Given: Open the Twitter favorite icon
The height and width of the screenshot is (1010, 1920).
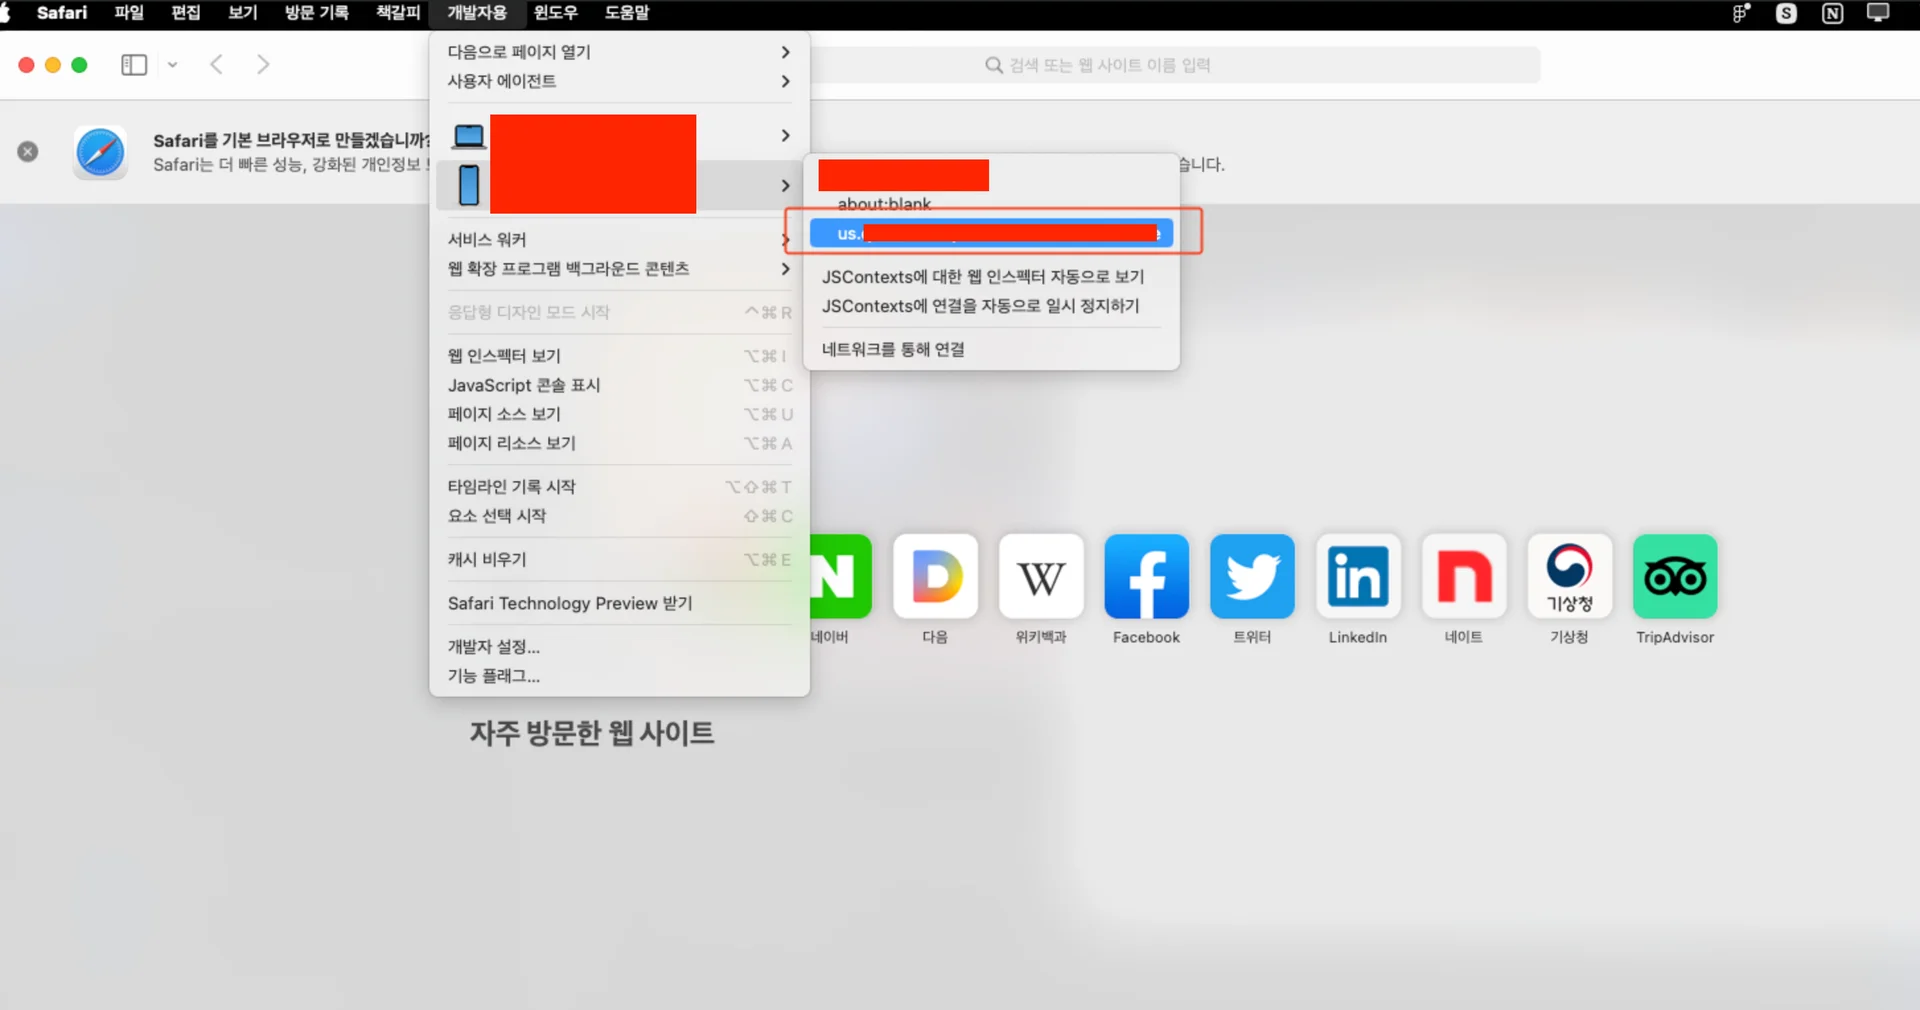Looking at the screenshot, I should click(1252, 576).
